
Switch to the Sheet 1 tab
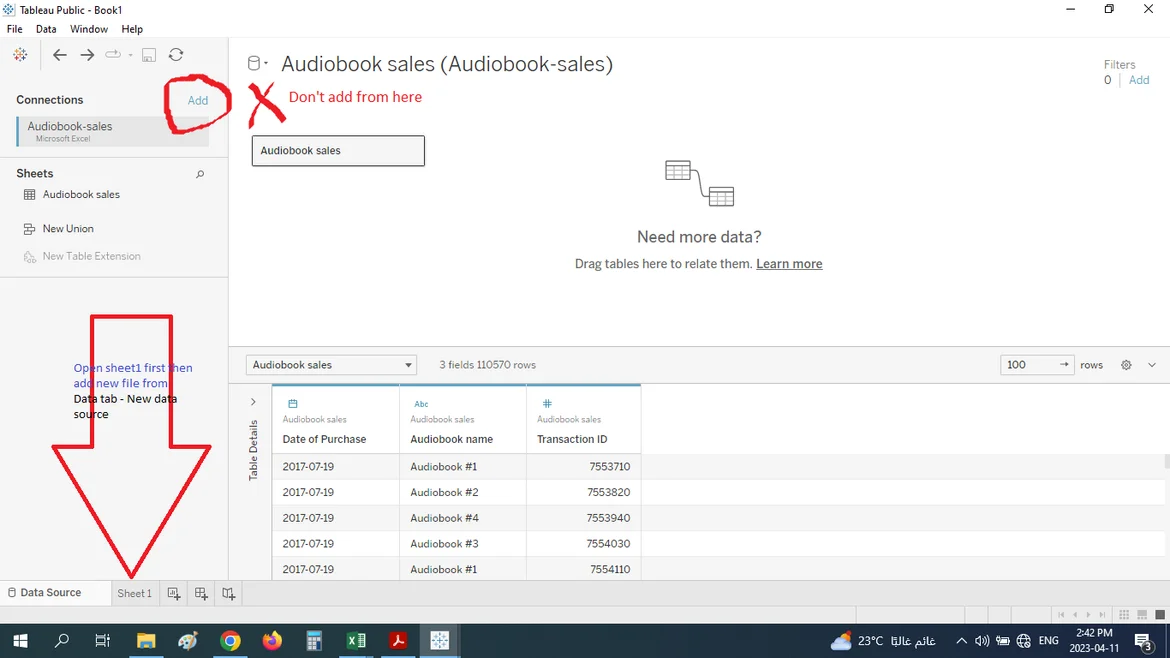(134, 593)
